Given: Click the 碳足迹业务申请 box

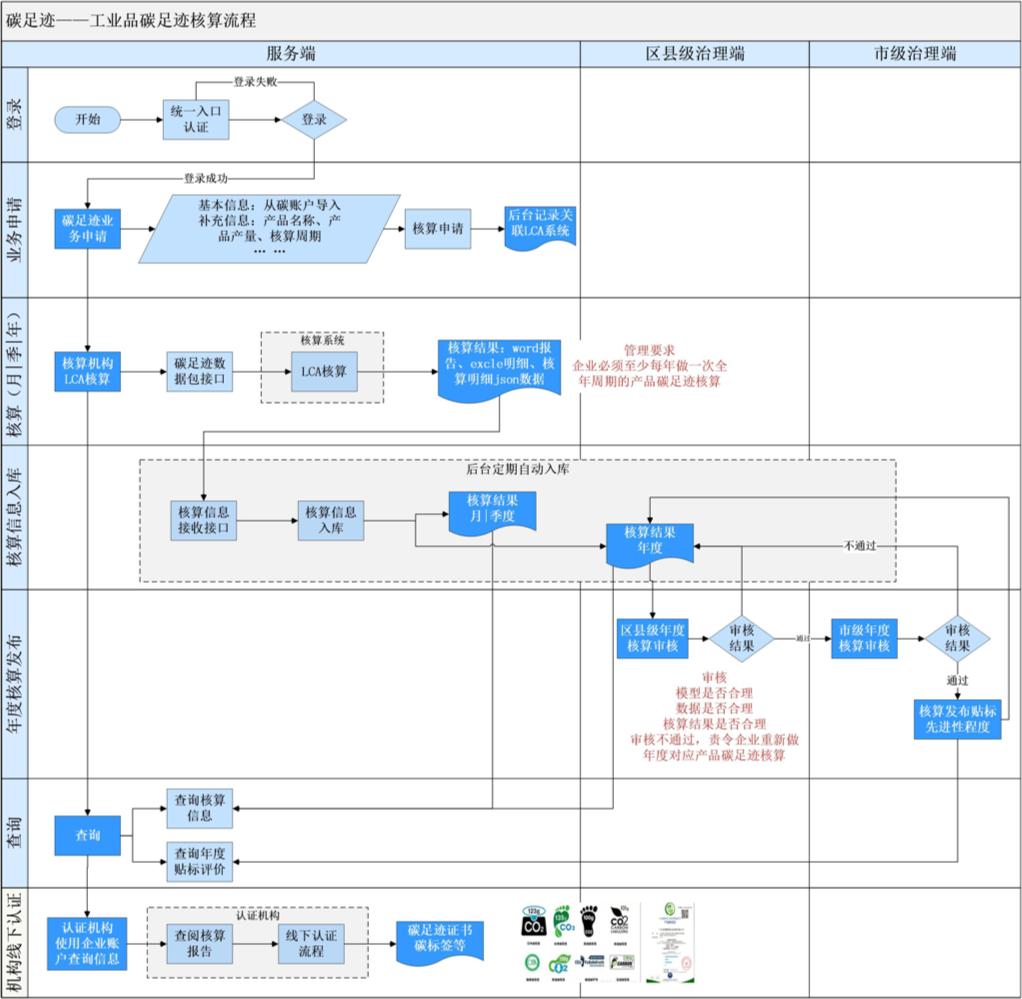Looking at the screenshot, I should (88, 229).
